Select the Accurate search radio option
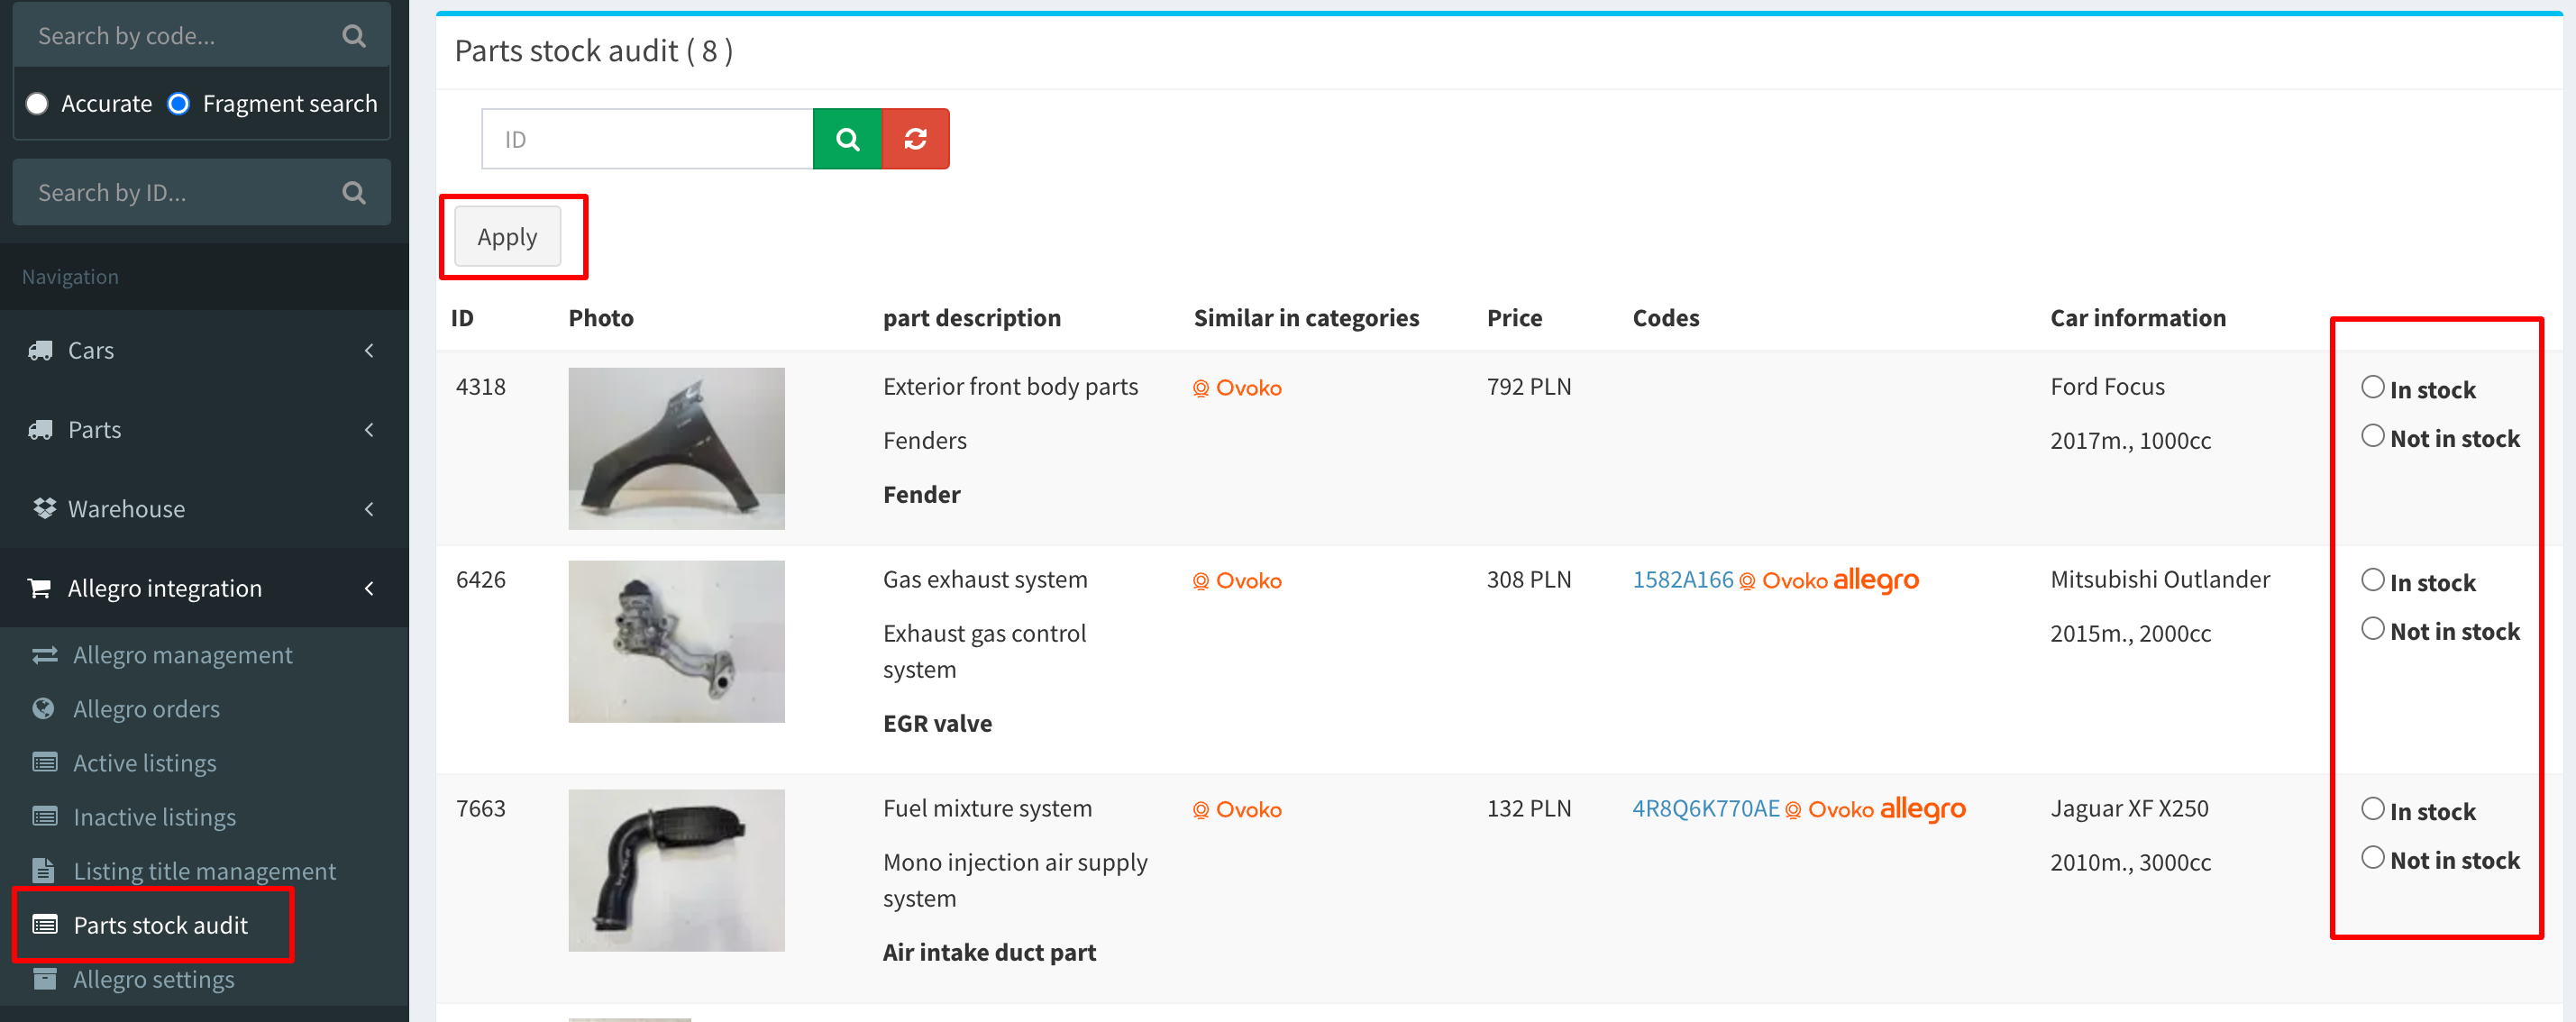 click(37, 103)
